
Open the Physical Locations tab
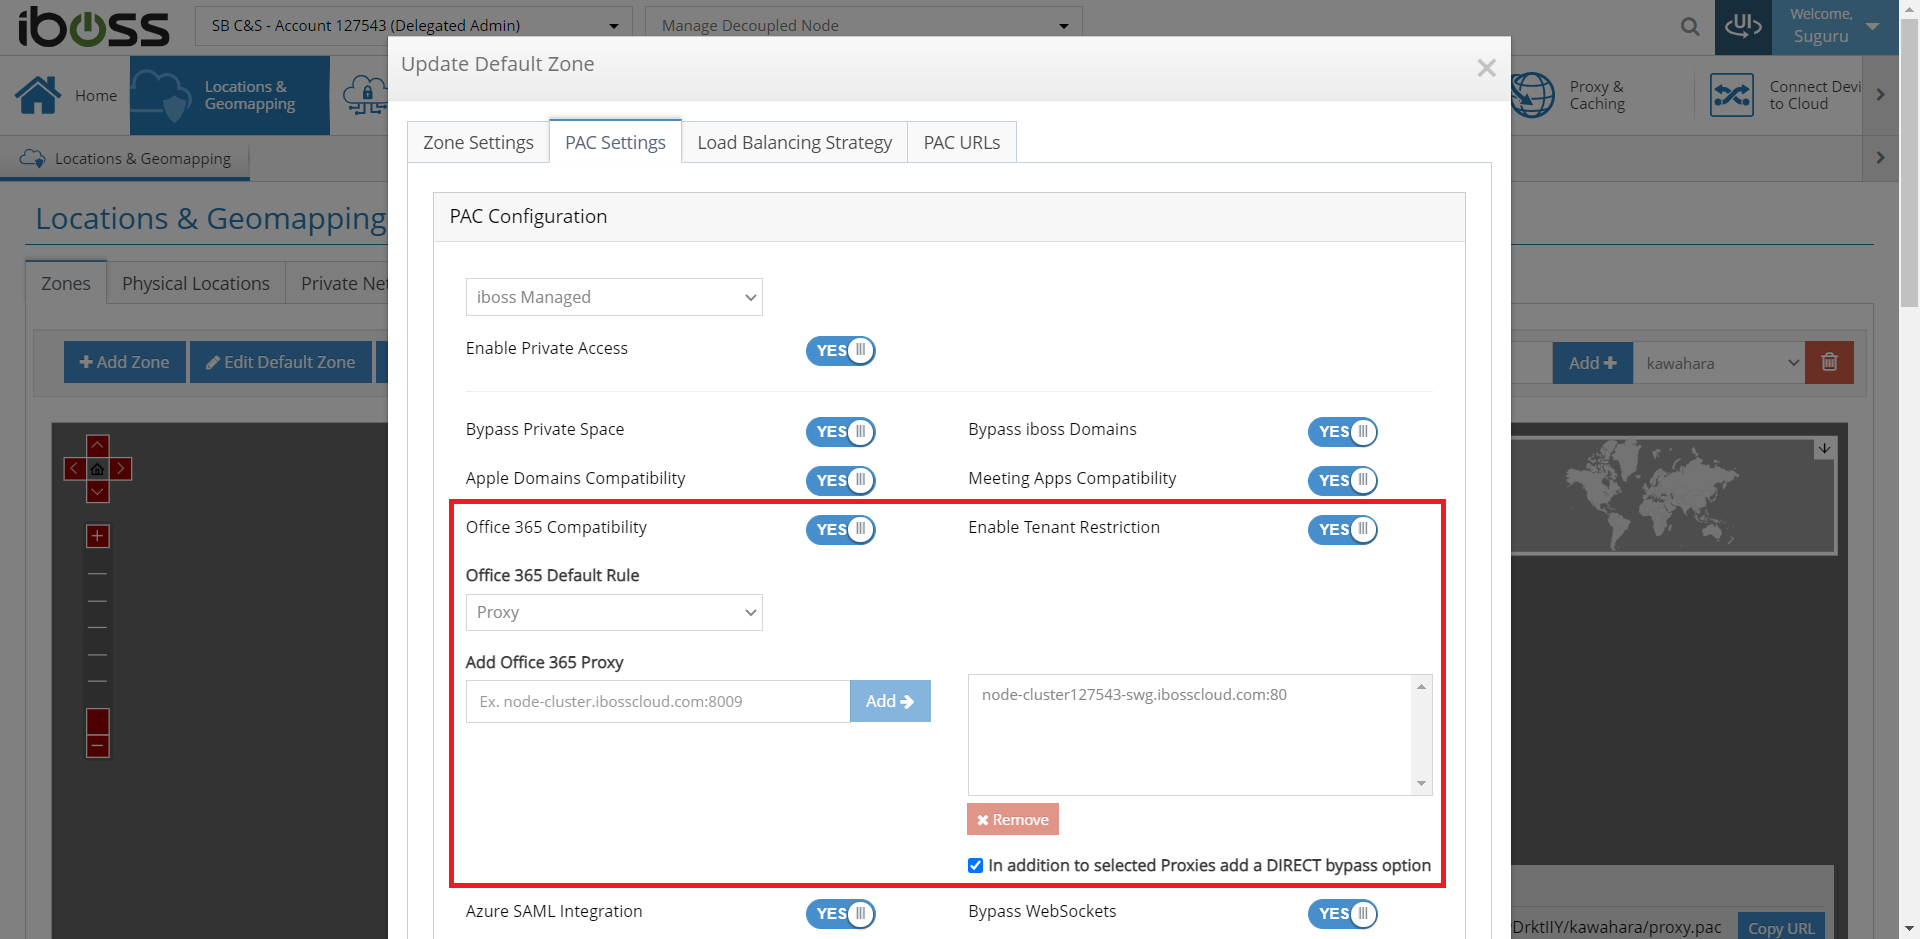coord(196,283)
